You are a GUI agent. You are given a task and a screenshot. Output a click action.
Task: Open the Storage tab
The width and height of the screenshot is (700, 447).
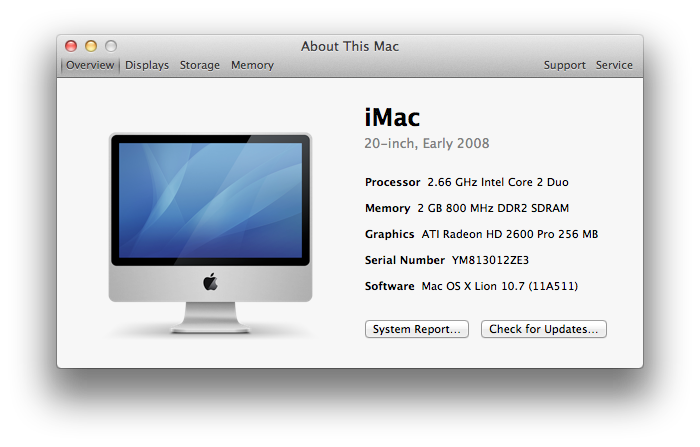pos(200,65)
